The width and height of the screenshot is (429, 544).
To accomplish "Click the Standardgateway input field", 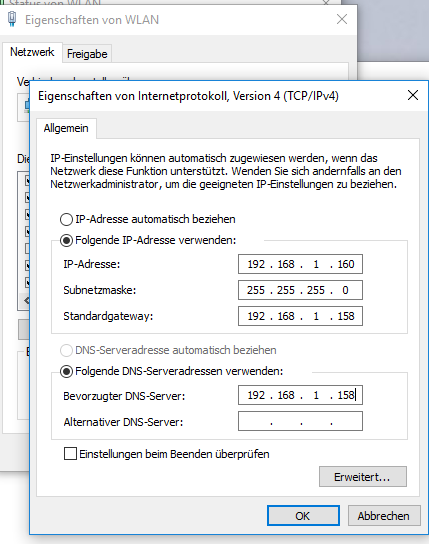I will point(300,316).
